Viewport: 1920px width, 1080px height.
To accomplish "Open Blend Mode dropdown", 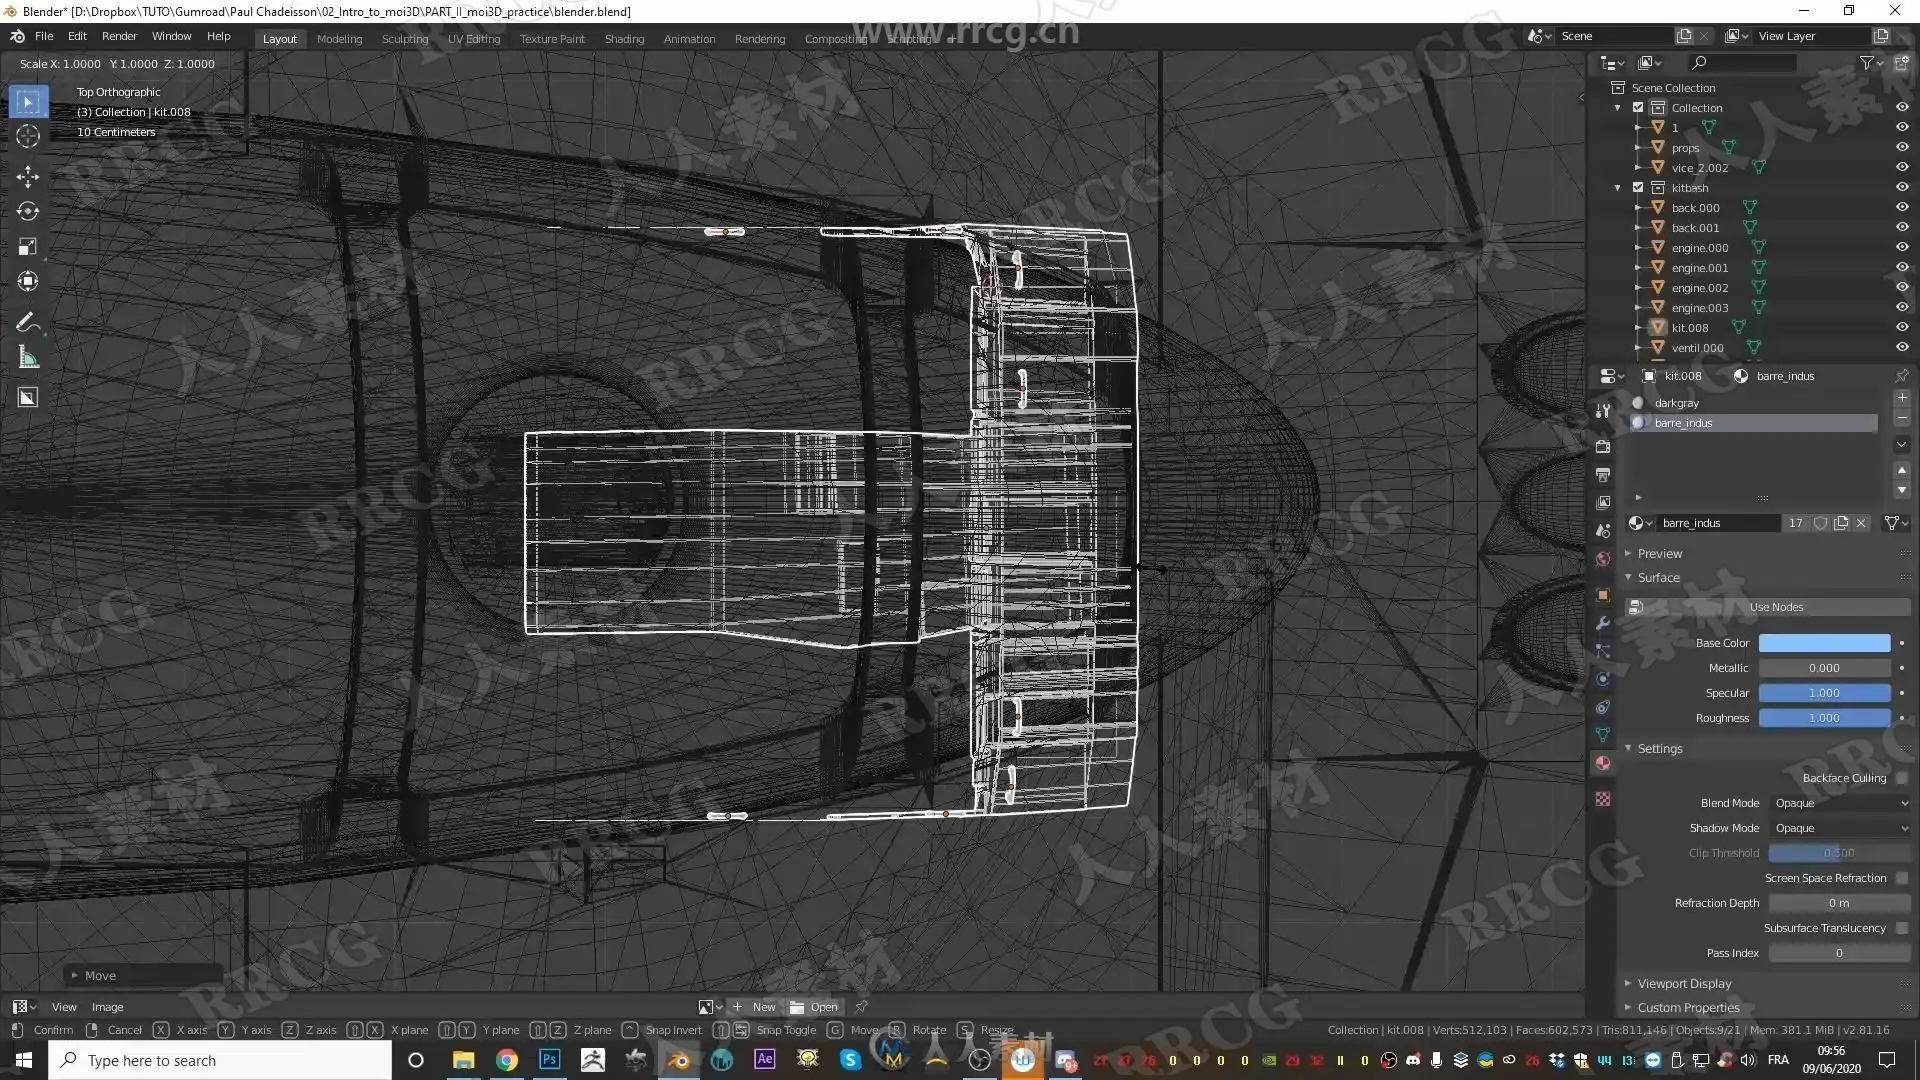I will pos(1840,803).
